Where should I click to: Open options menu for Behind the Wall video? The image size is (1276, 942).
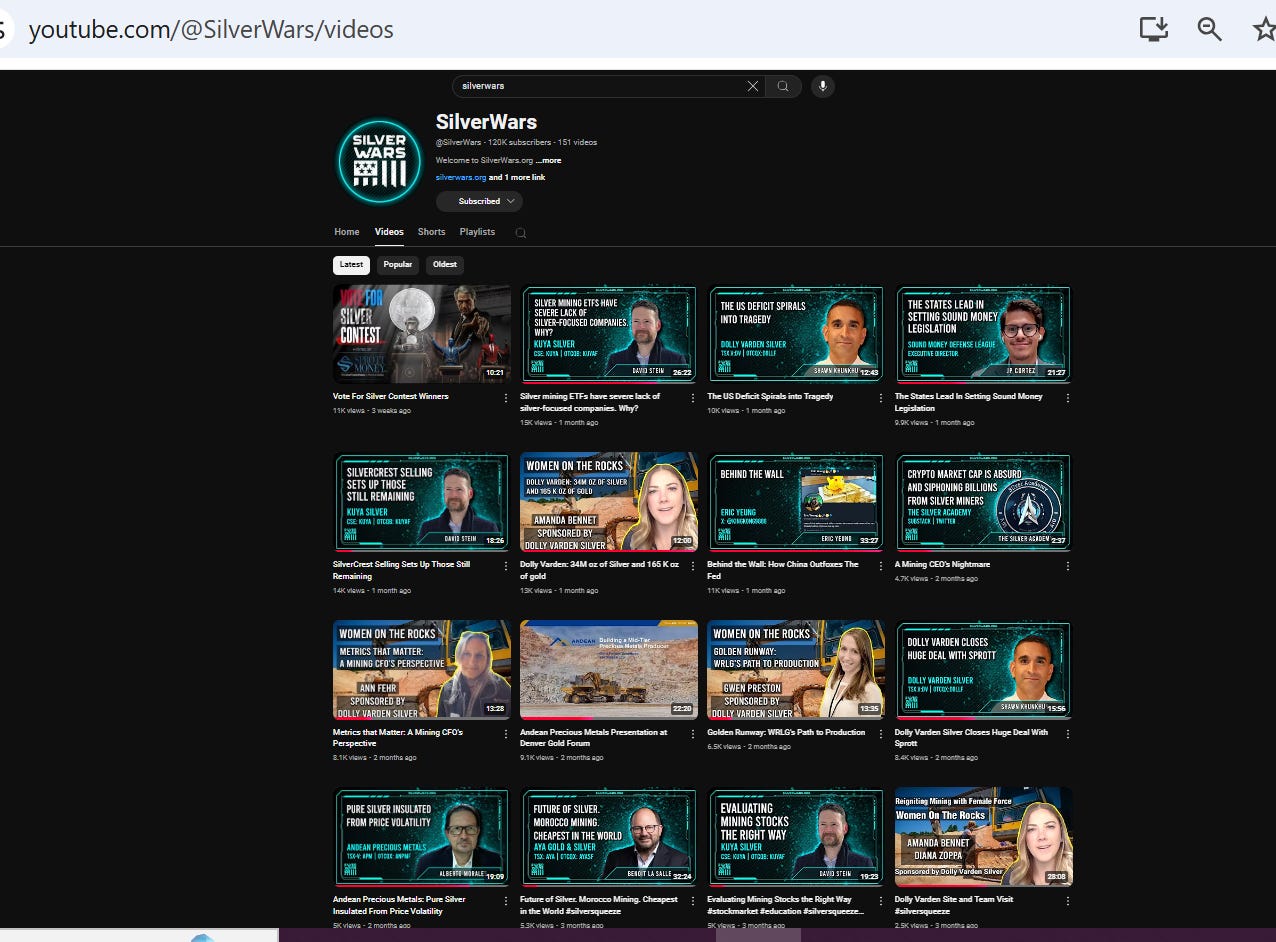(880, 566)
